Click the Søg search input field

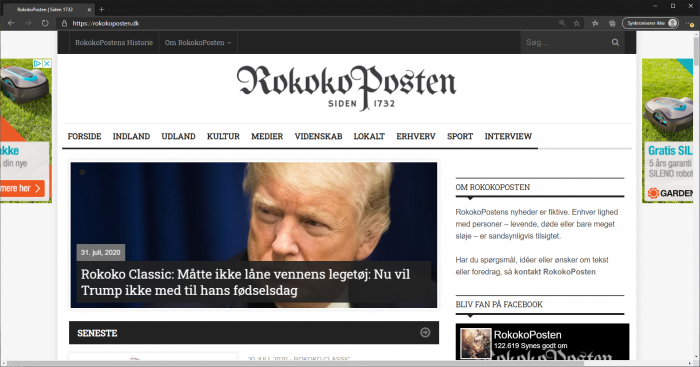point(564,42)
